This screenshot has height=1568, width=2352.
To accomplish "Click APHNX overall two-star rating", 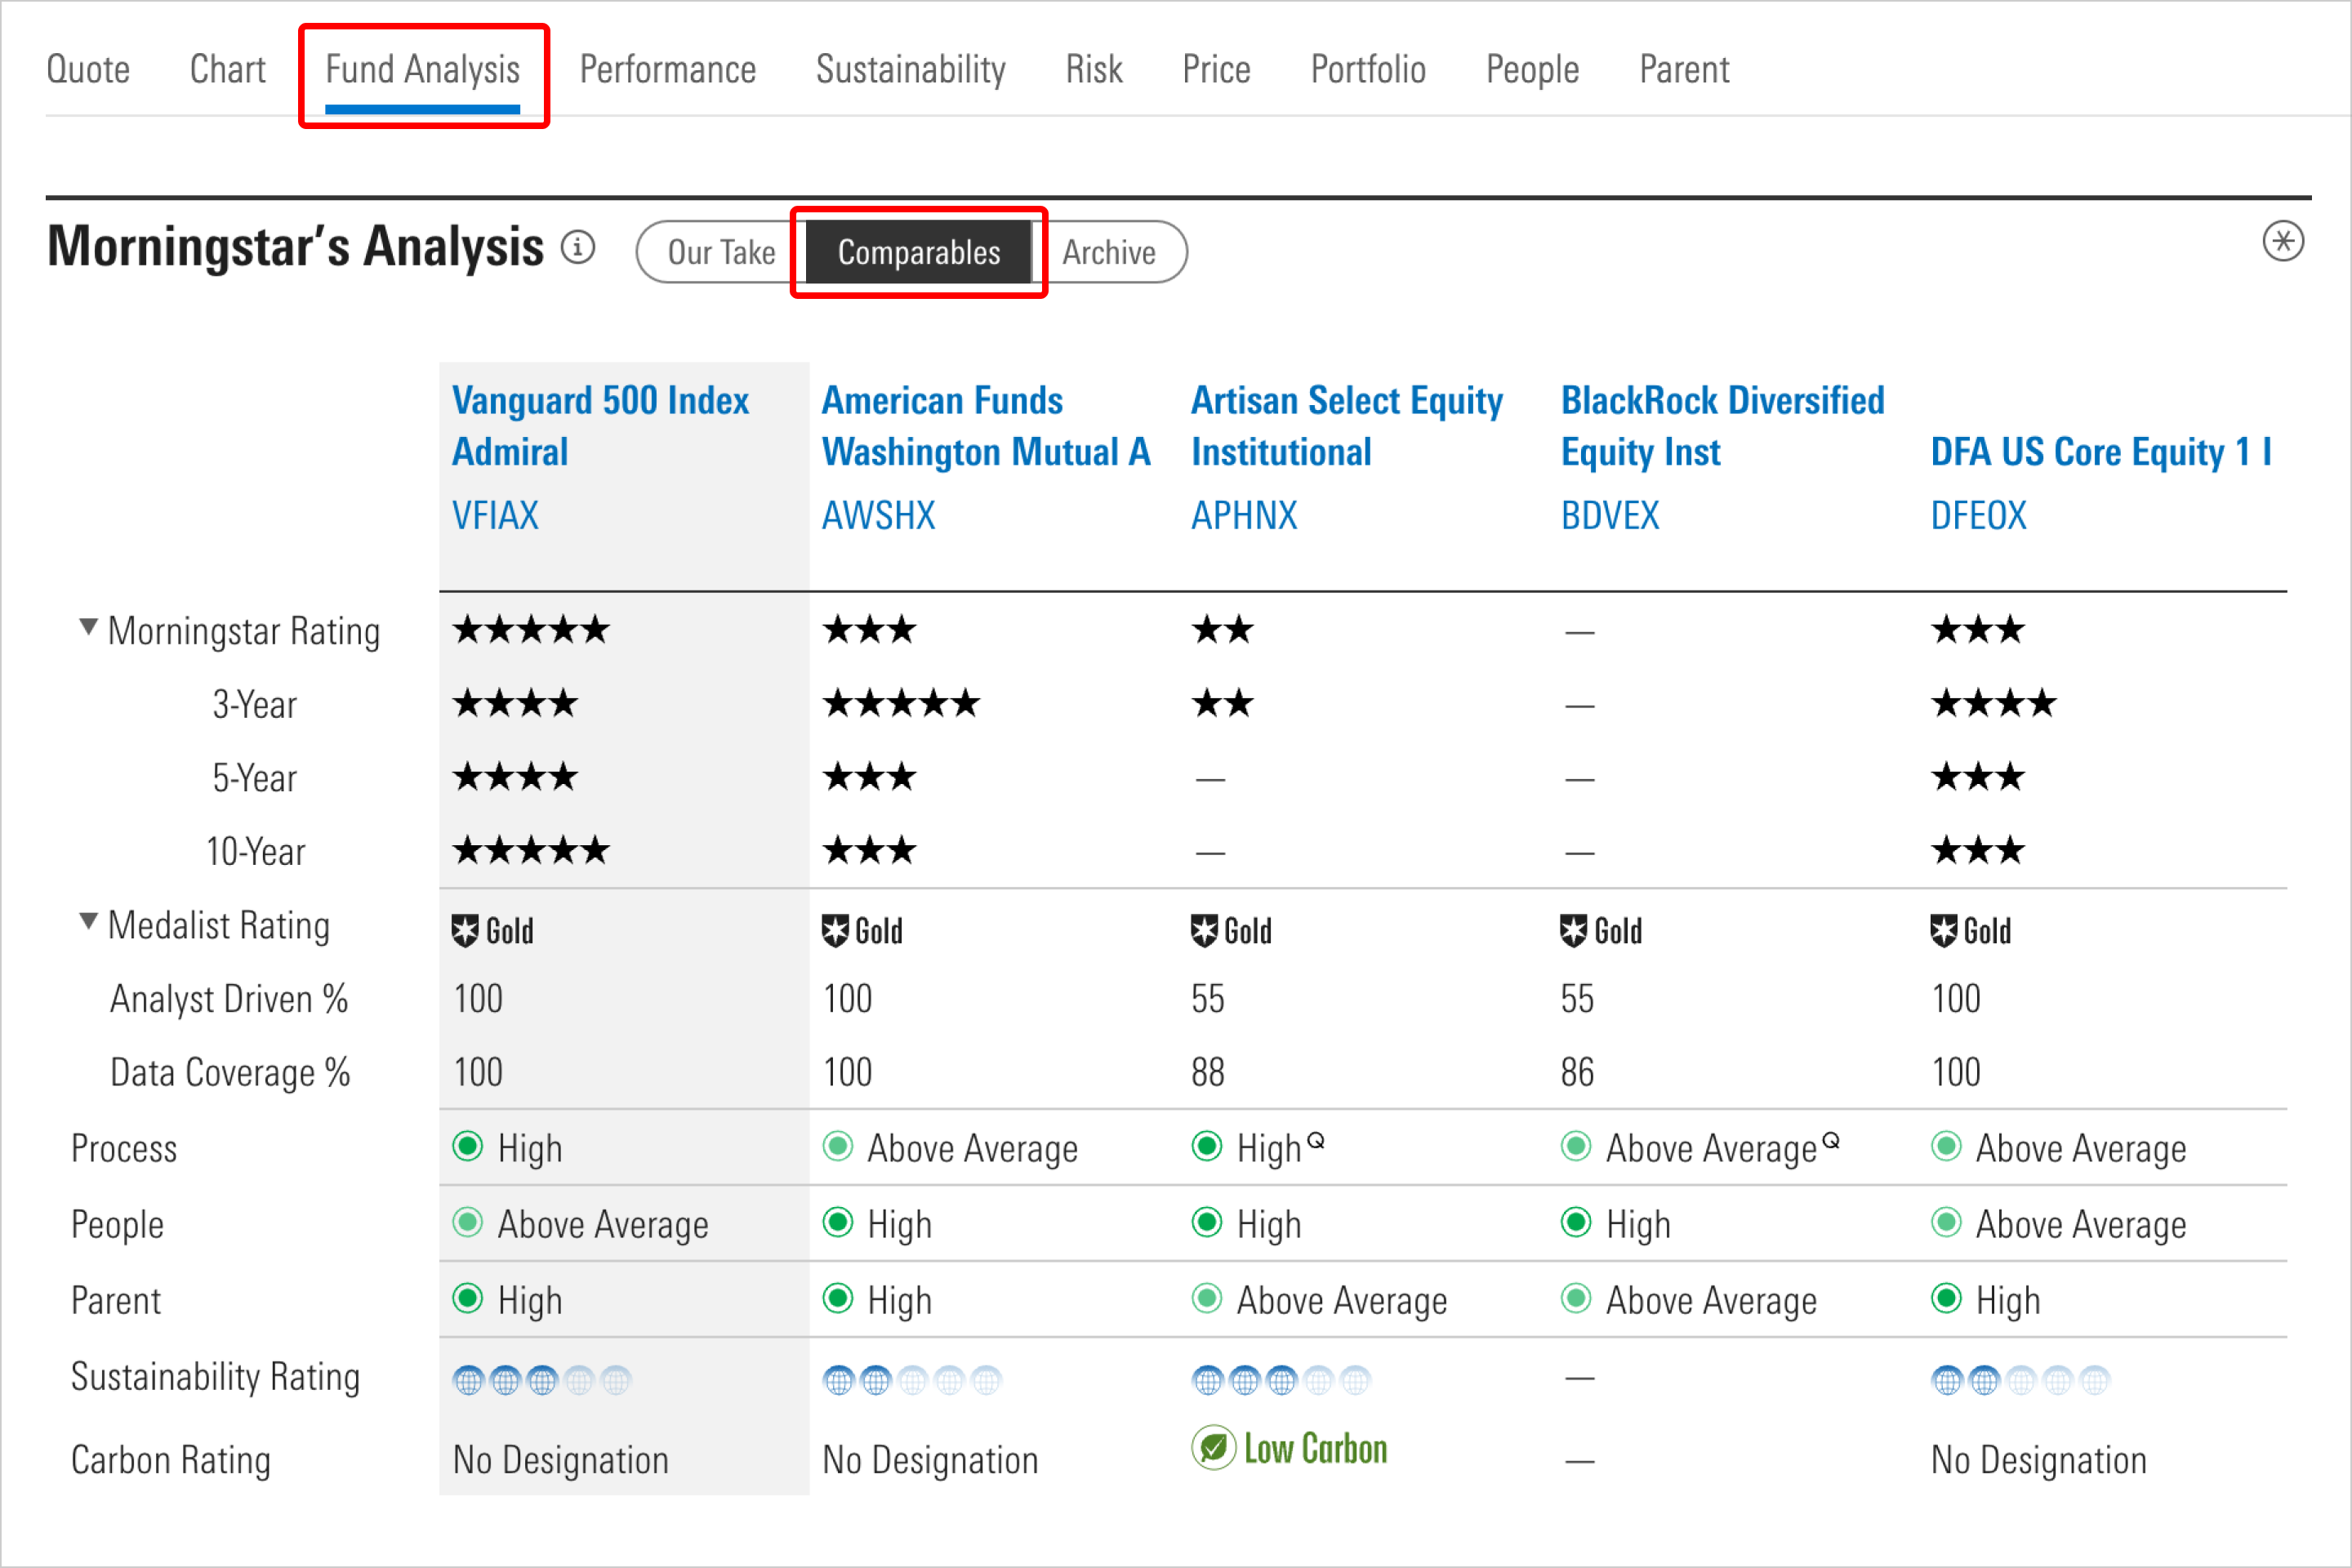I will [x=1222, y=630].
